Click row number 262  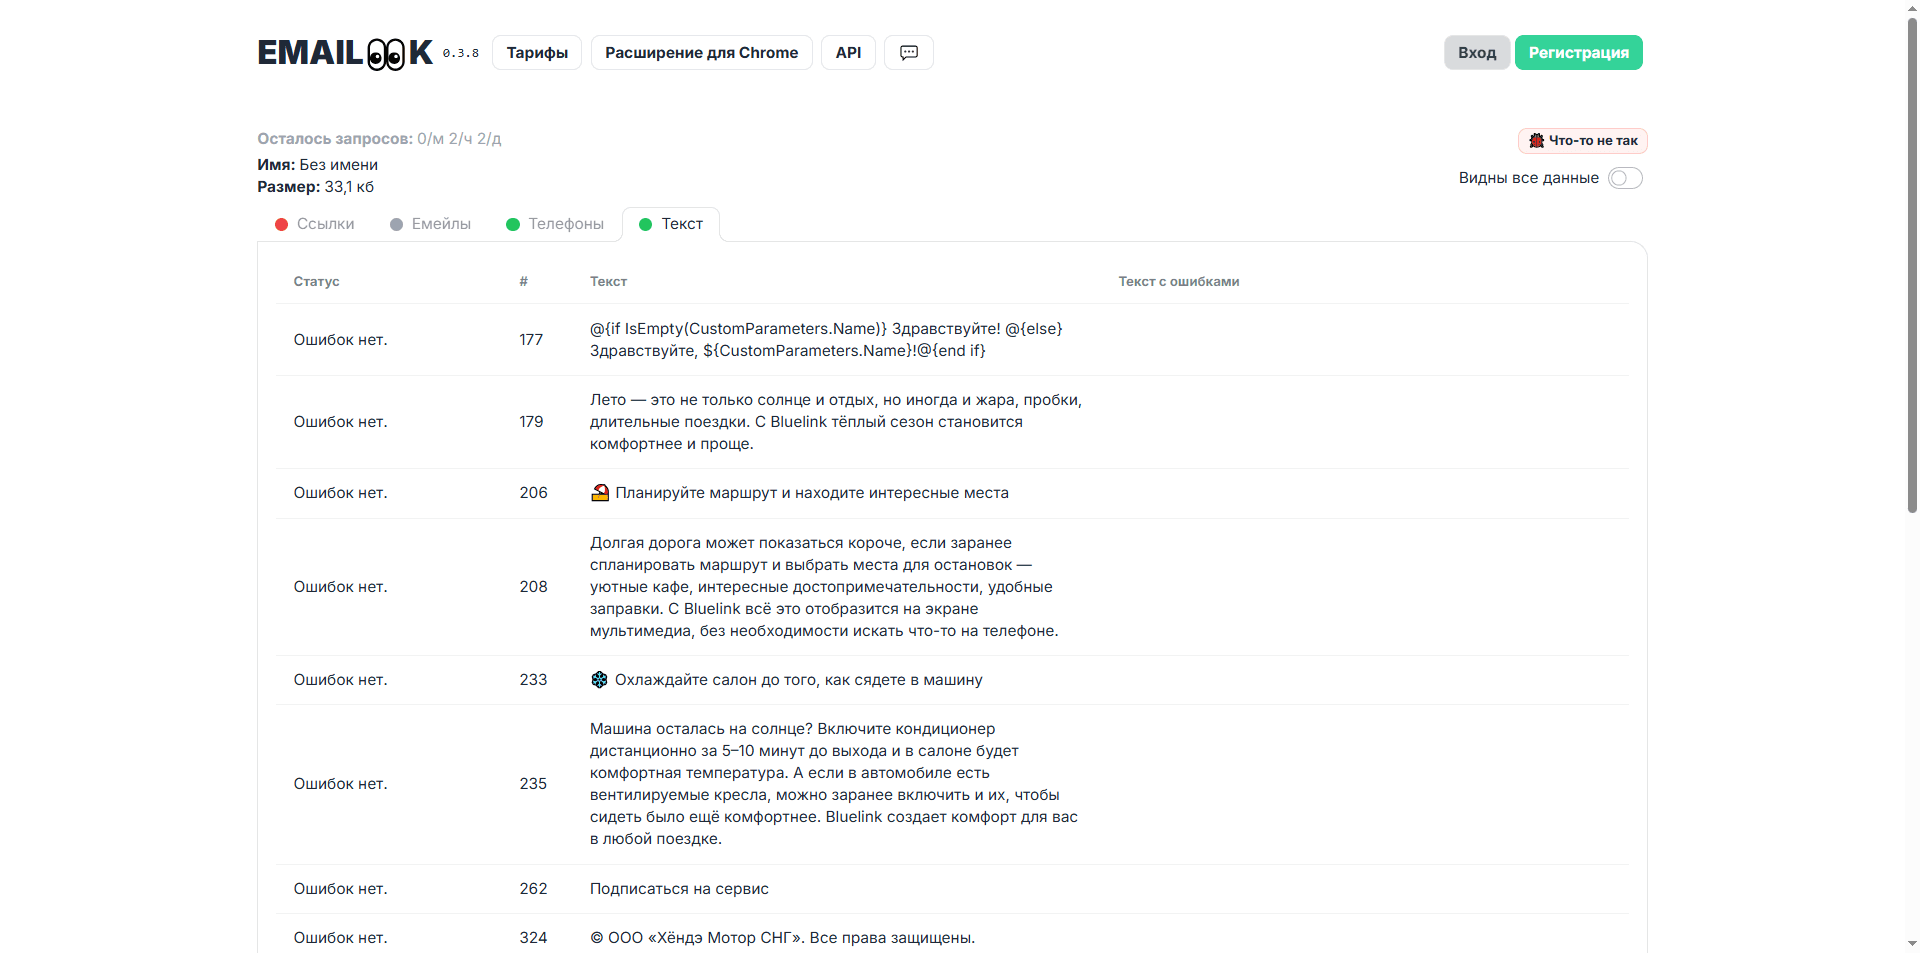[x=534, y=889]
